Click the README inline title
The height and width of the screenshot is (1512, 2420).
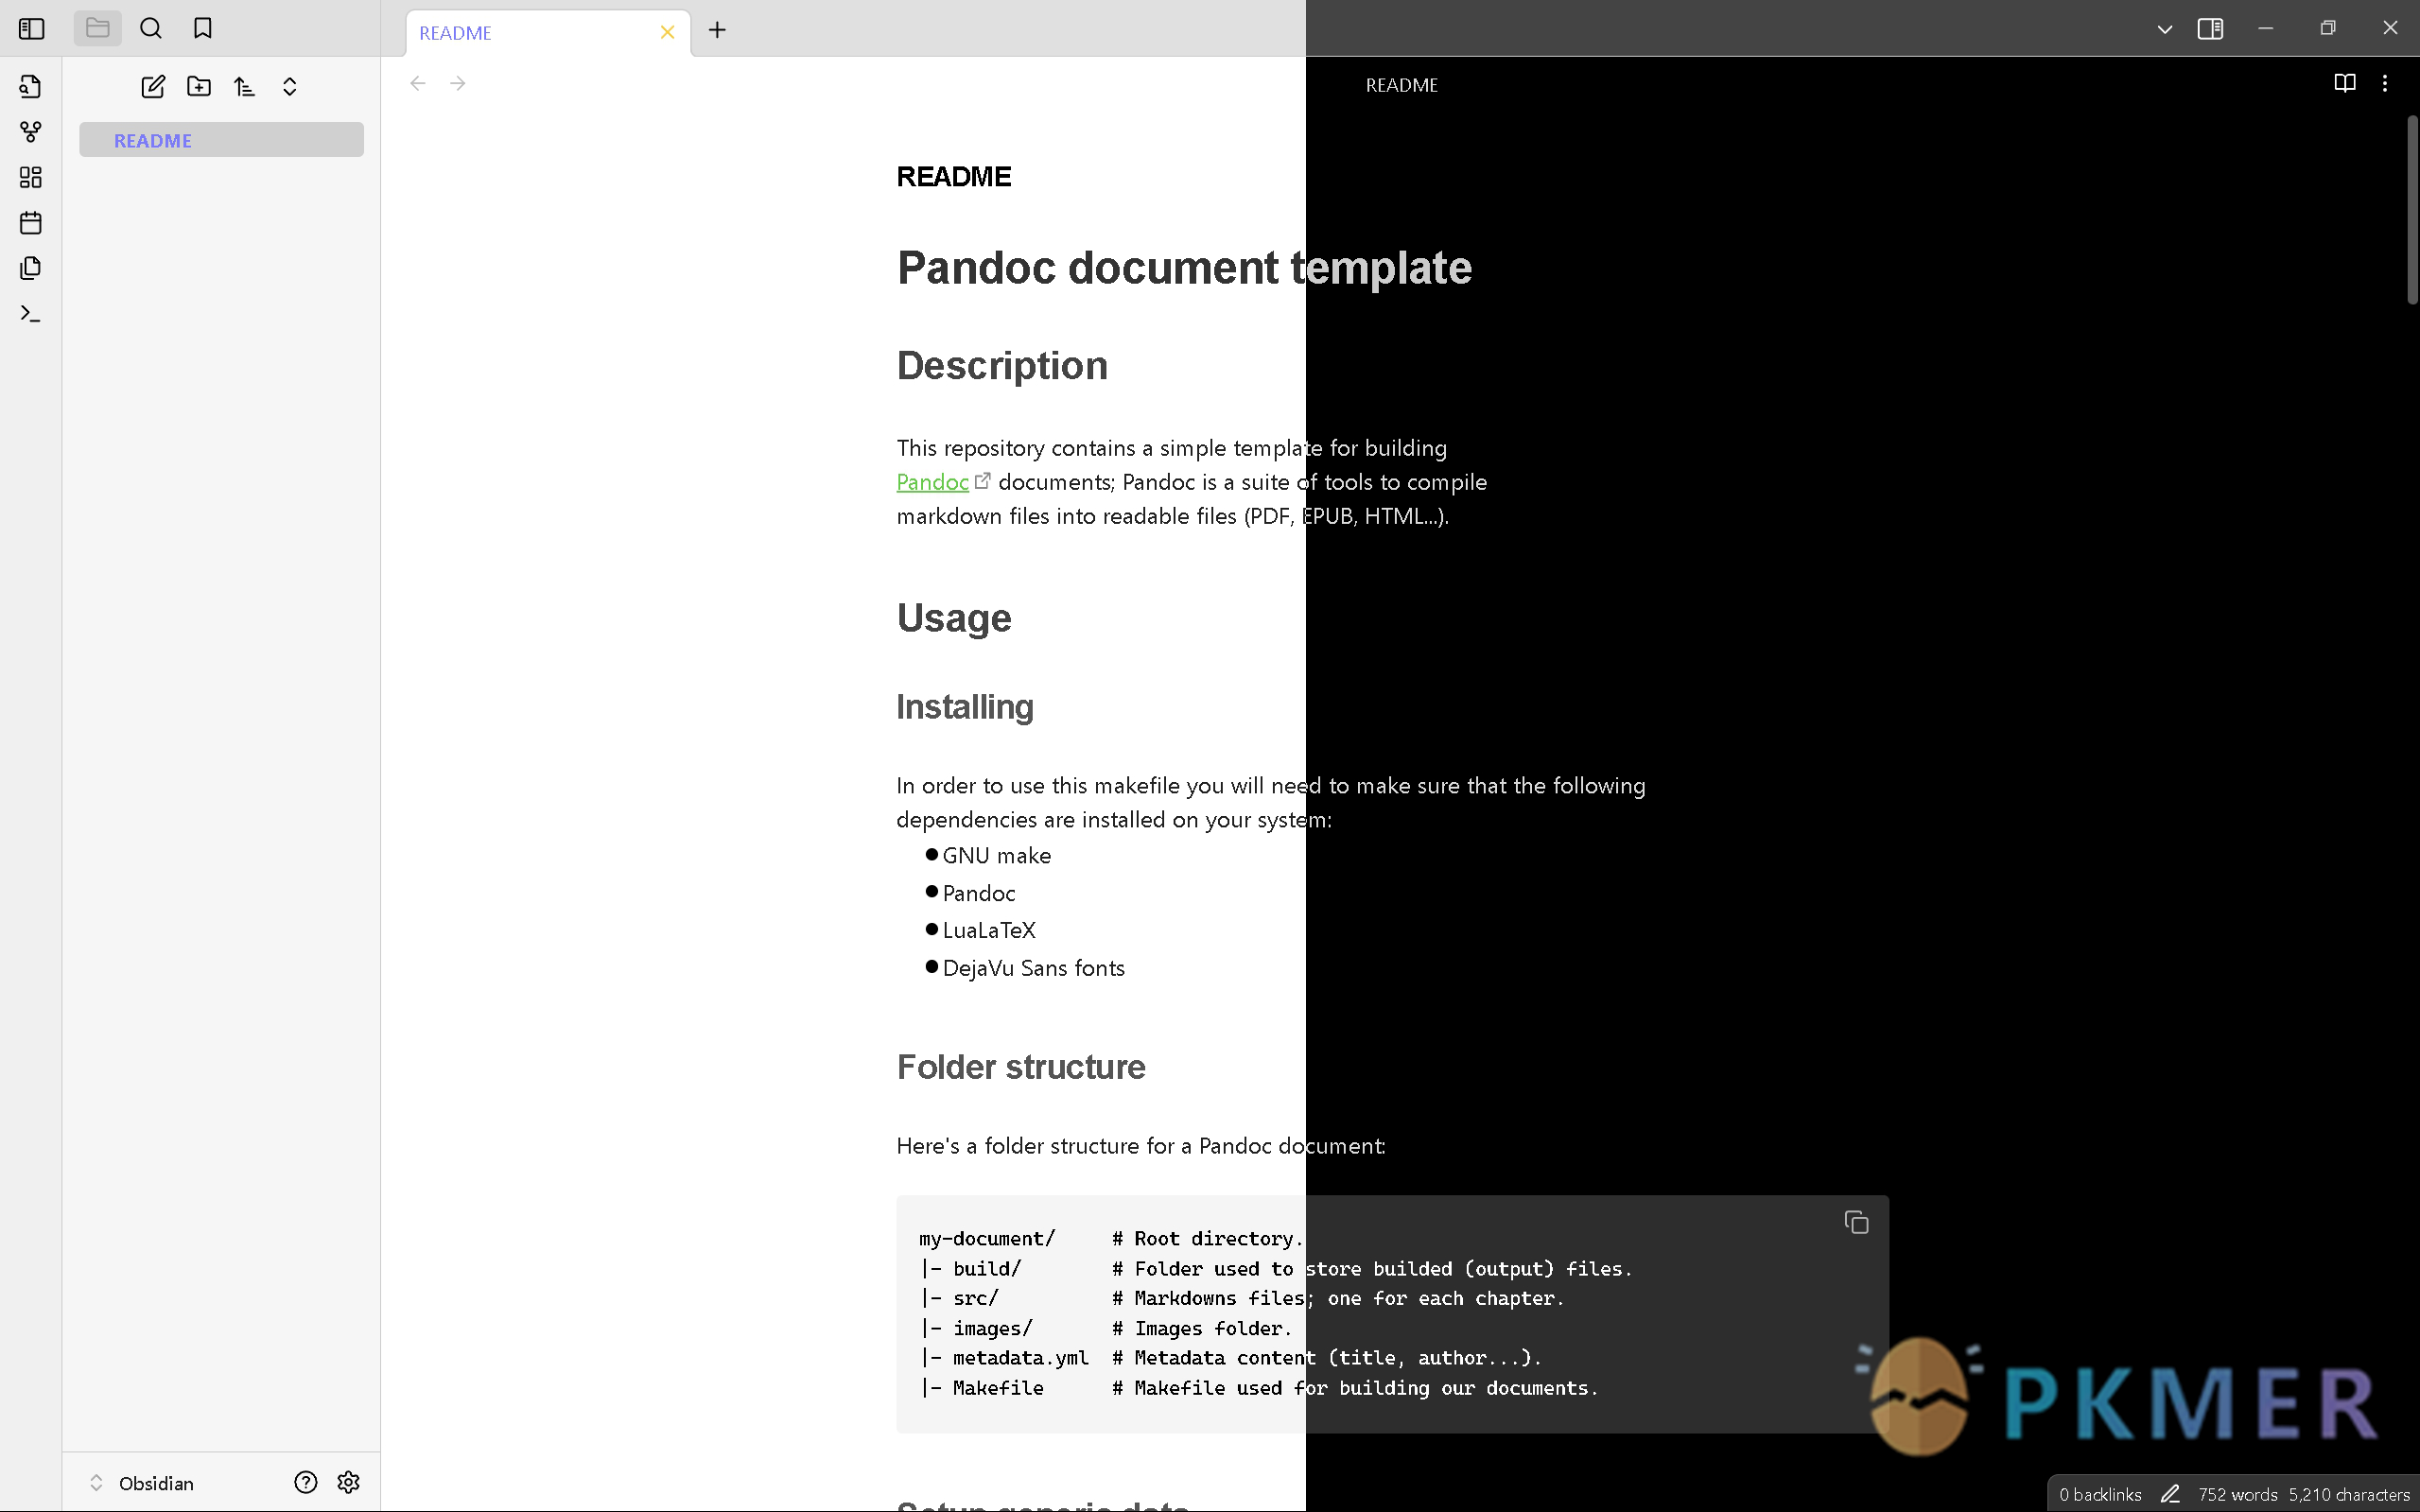954,177
